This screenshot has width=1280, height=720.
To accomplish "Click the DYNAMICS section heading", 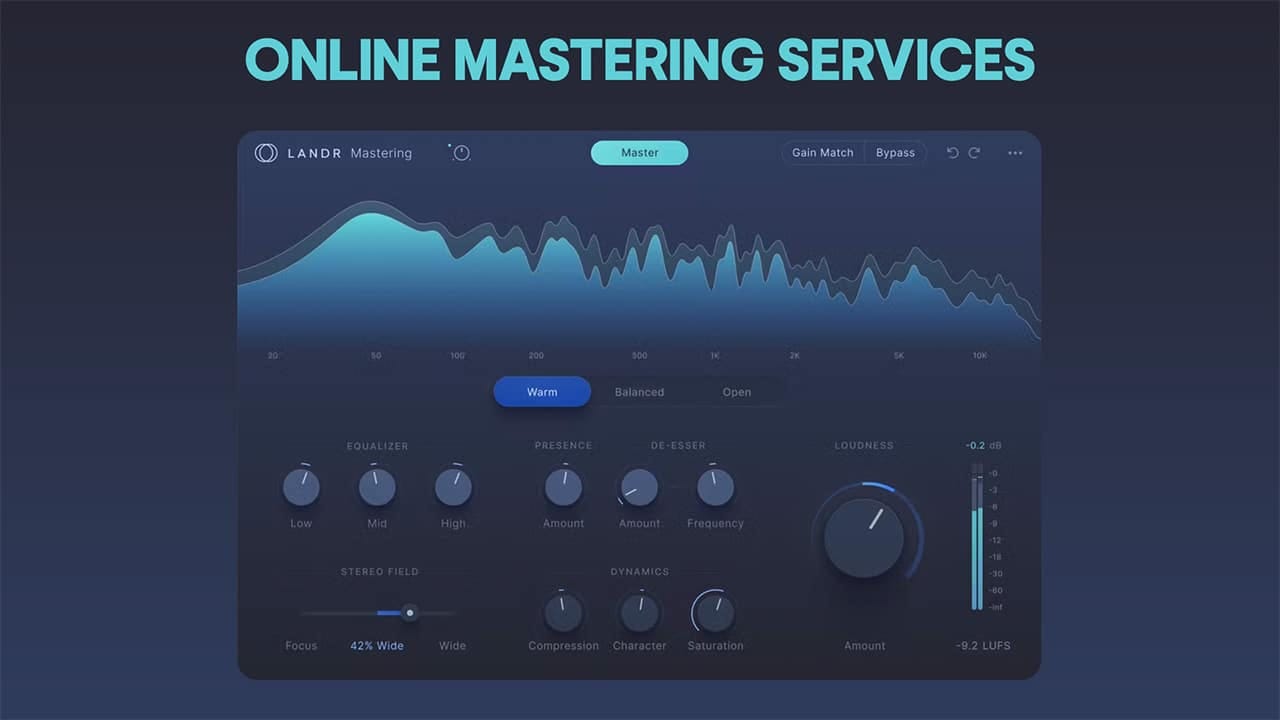I will pos(639,572).
